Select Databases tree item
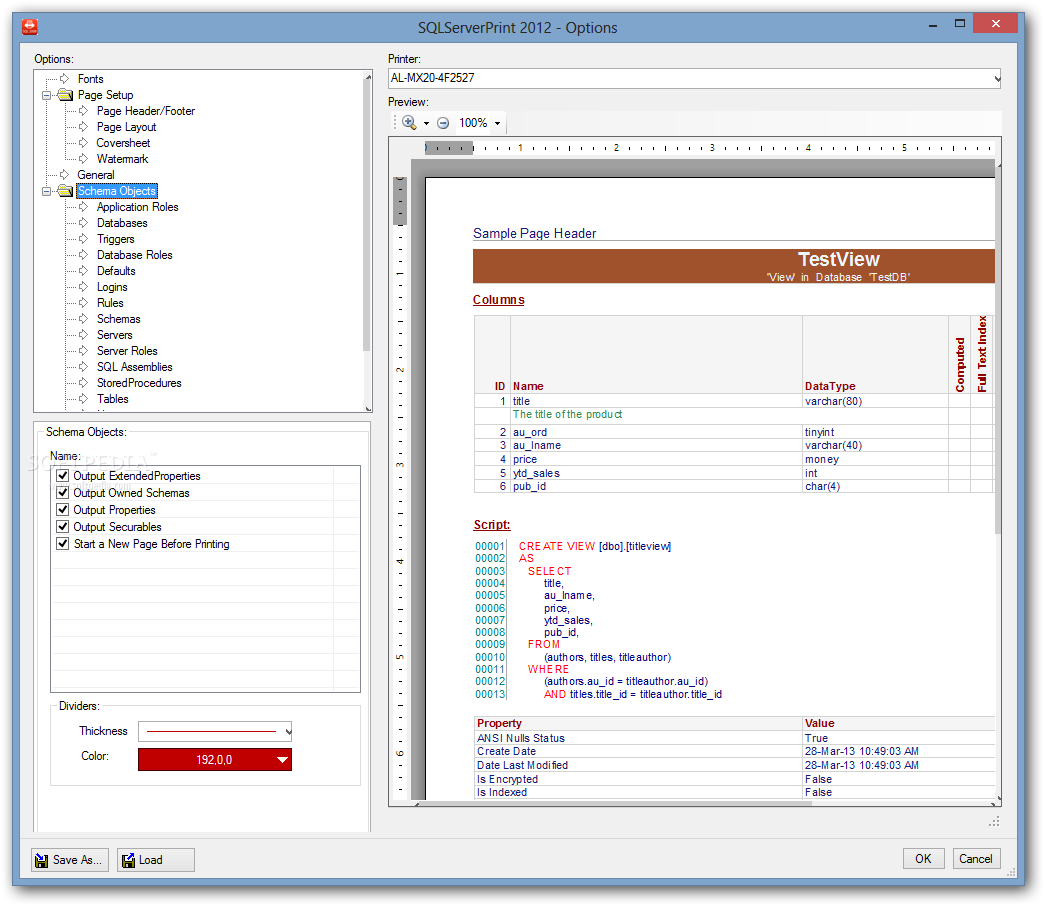1045x906 pixels. click(x=123, y=223)
